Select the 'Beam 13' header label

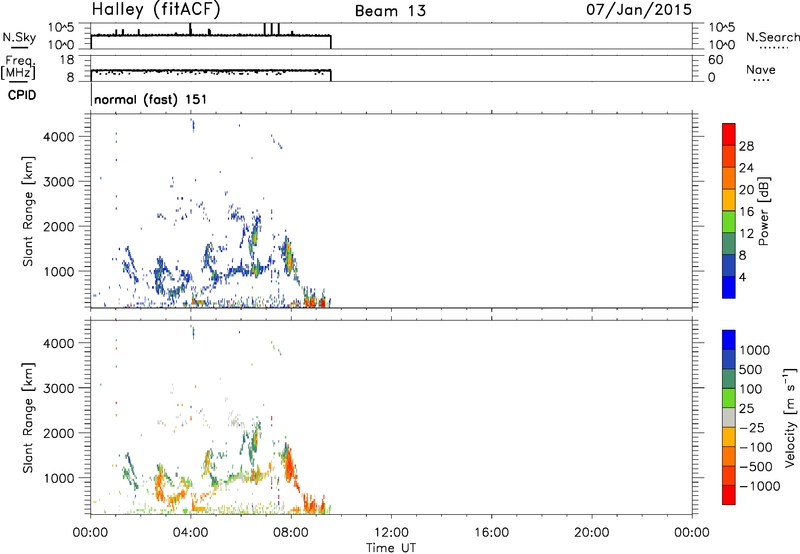coord(390,11)
